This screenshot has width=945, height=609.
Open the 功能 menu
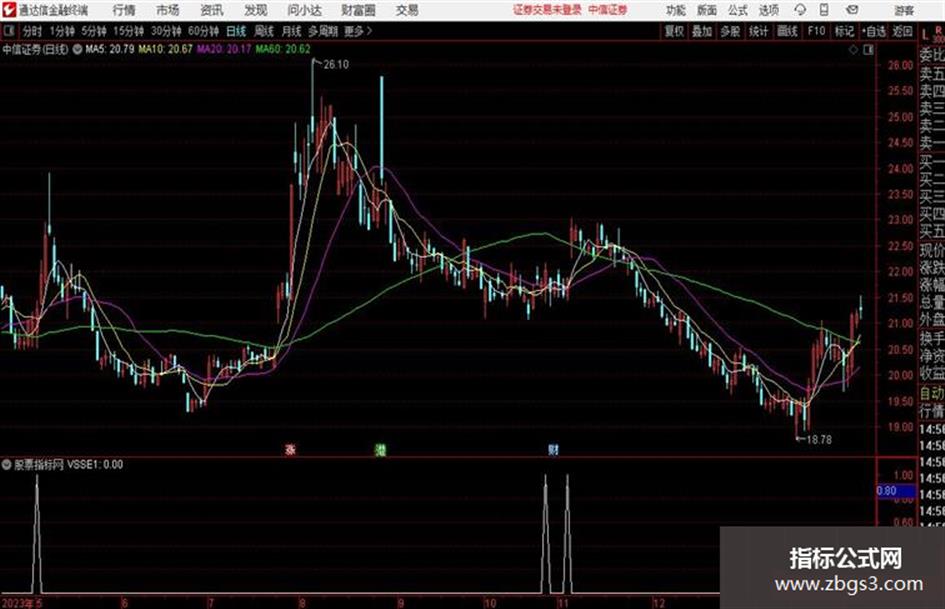tap(676, 10)
